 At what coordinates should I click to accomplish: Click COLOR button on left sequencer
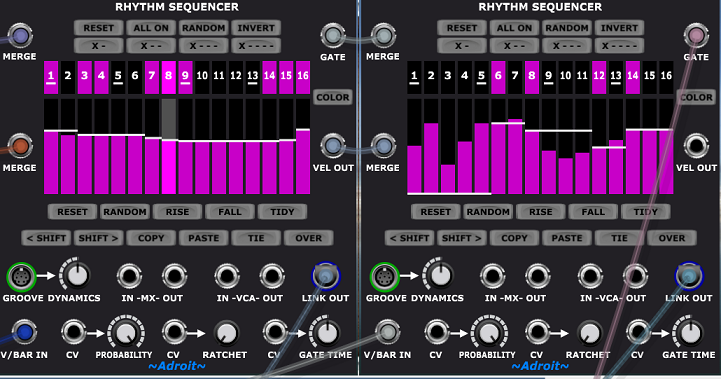[x=333, y=98]
